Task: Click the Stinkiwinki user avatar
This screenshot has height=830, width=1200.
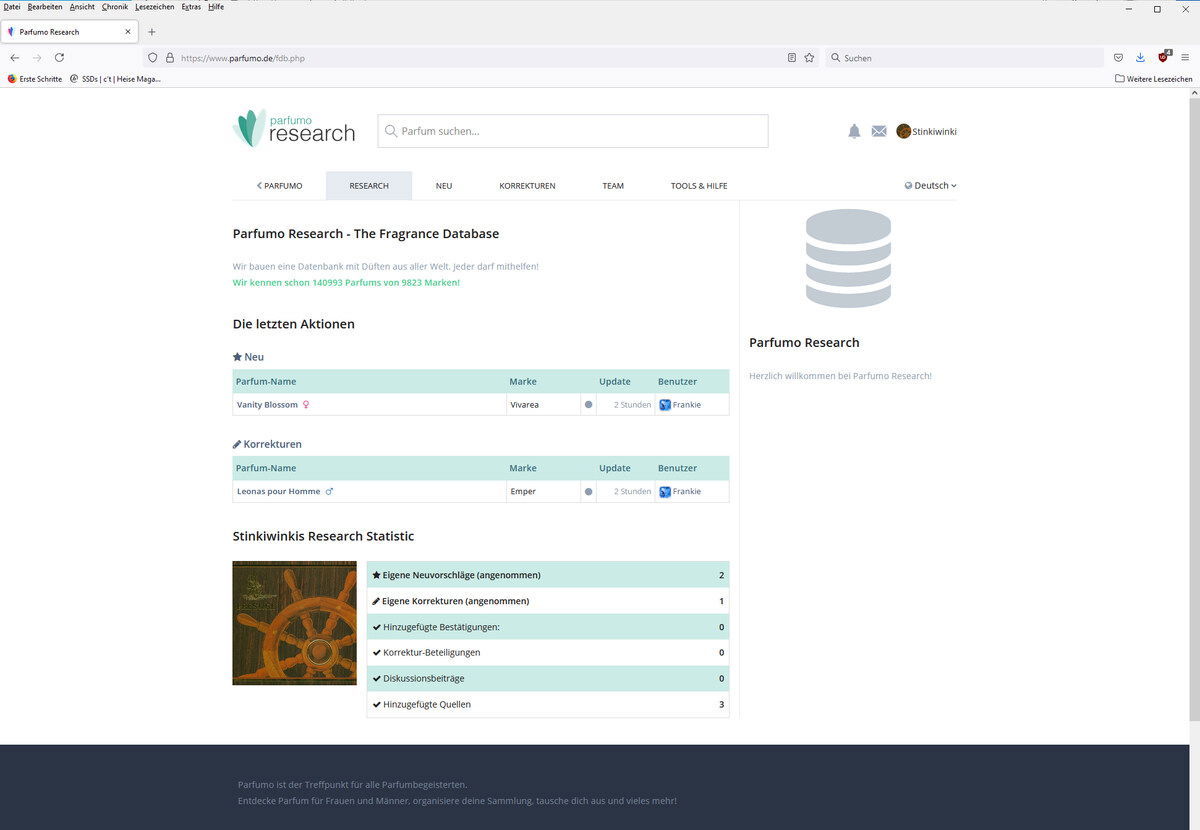Action: click(903, 131)
